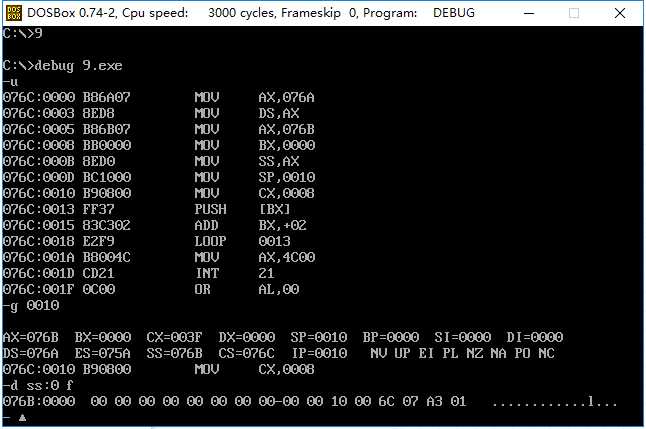The image size is (646, 429).
Task: Click the SI=0000 register value
Action: (x=463, y=337)
